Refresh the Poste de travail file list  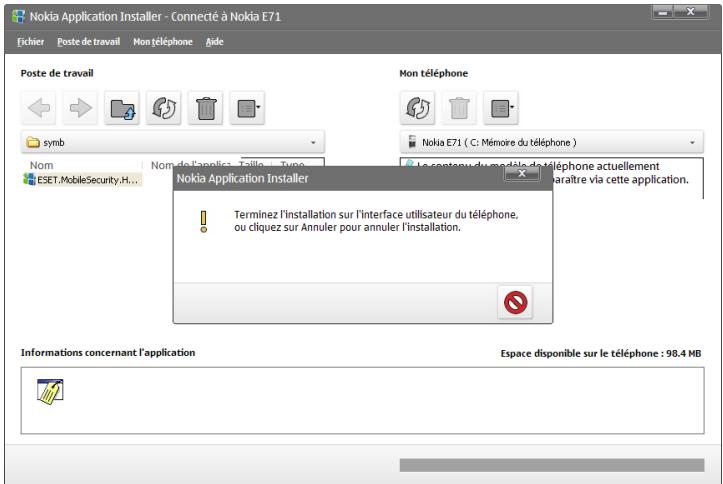(x=164, y=108)
